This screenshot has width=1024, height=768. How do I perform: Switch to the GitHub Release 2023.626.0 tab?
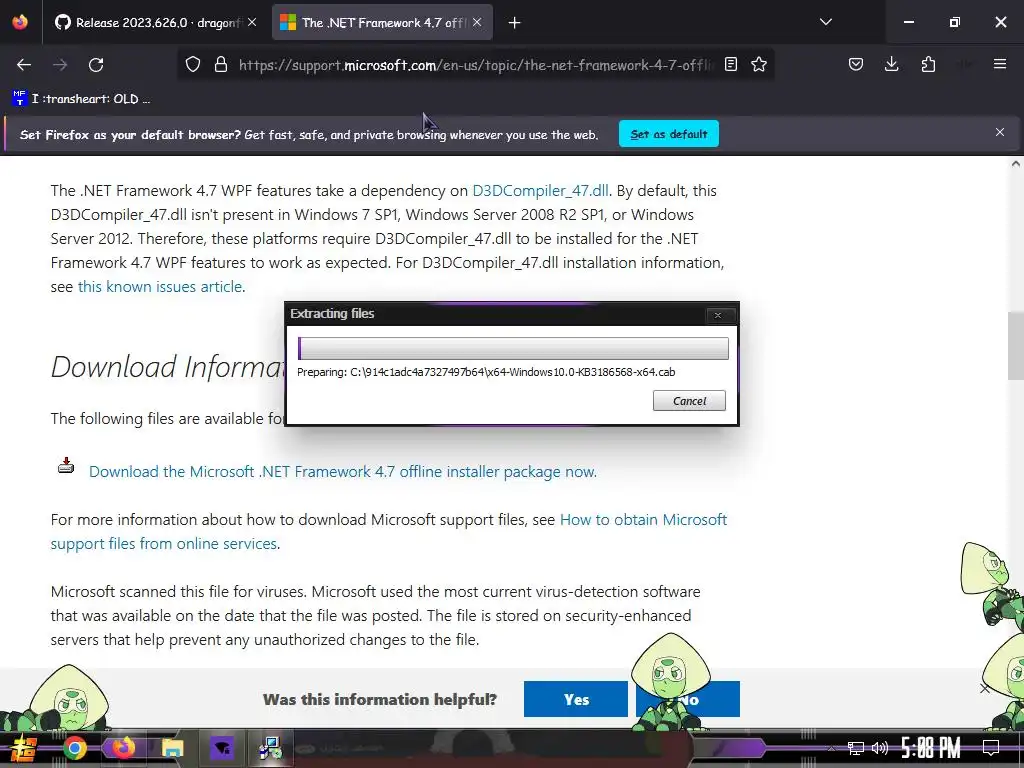(155, 23)
